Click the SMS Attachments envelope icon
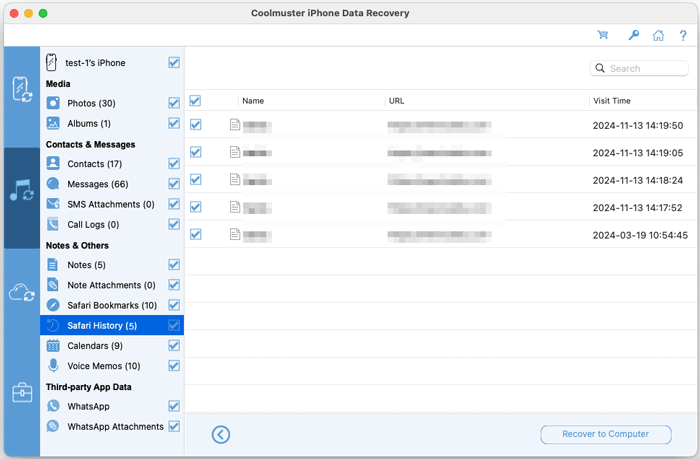The width and height of the screenshot is (700, 459). 53,204
